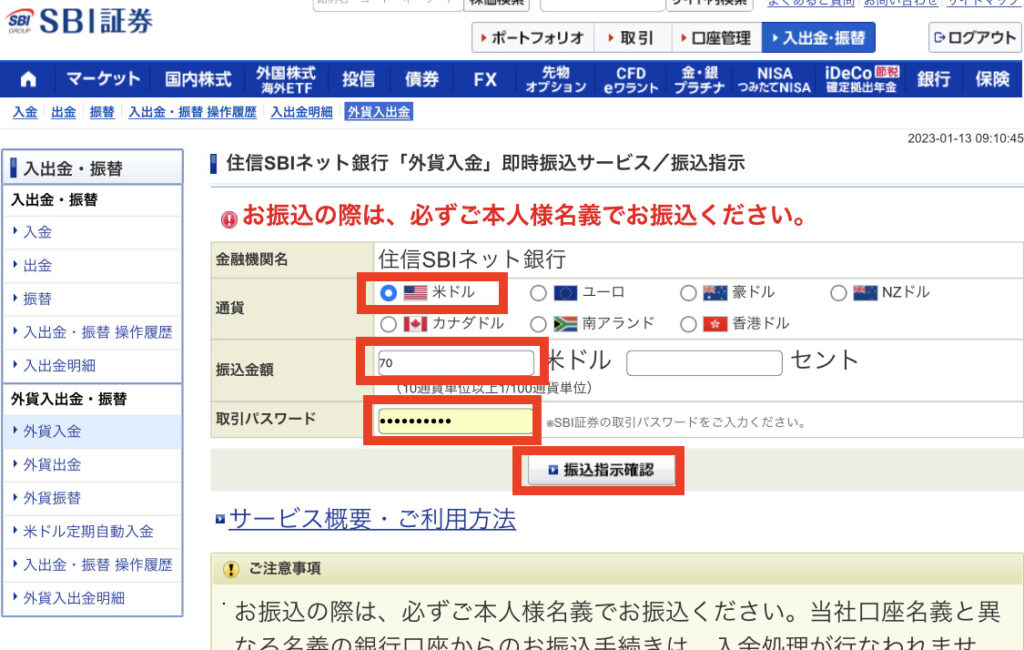Select the NZドル currency radio button
The height and width of the screenshot is (650, 1024).
click(839, 293)
